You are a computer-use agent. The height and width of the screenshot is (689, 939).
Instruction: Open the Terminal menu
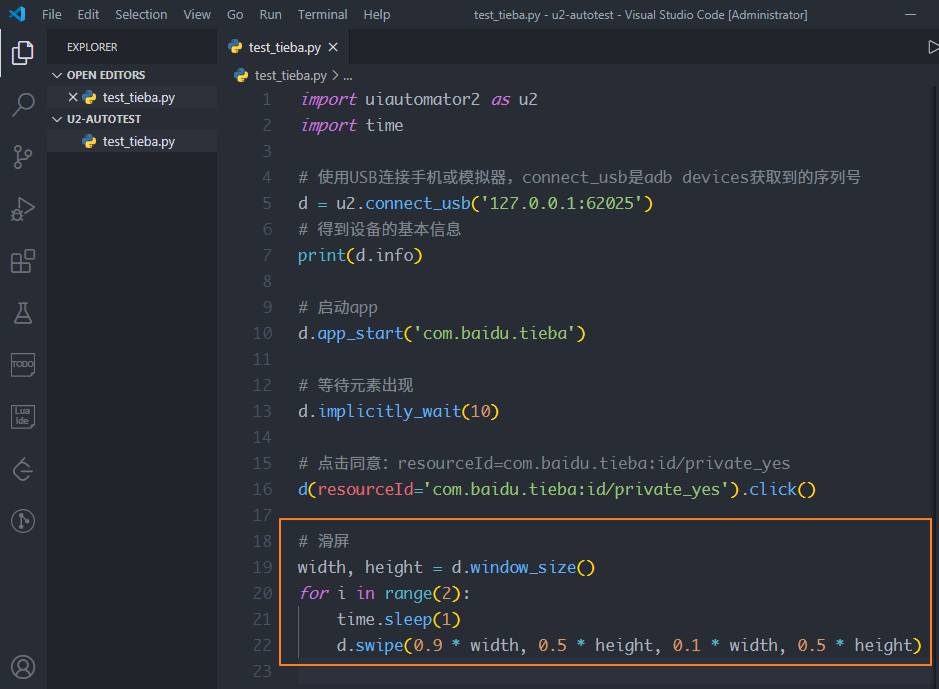tap(322, 14)
